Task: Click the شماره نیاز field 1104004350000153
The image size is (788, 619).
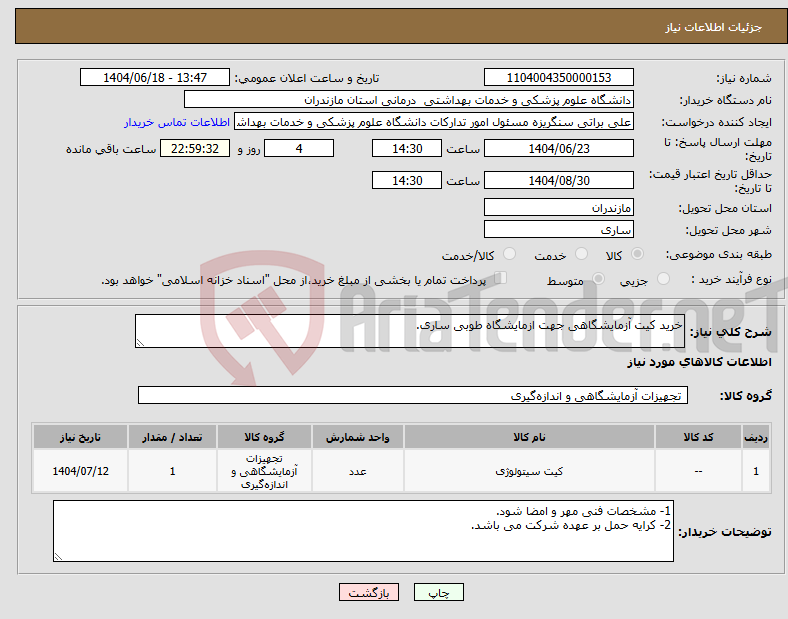Action: click(x=558, y=77)
